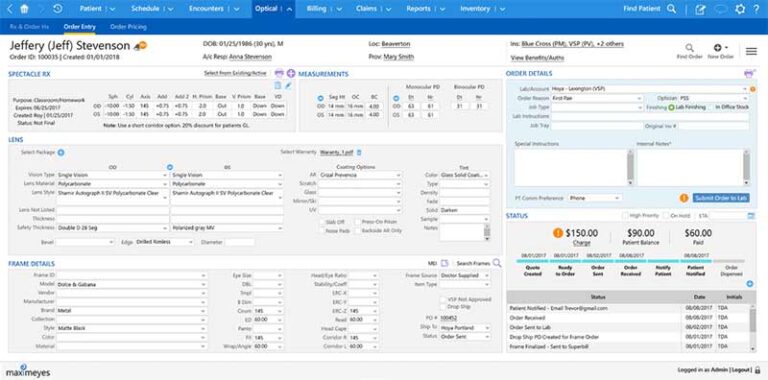Open the hamburger menu icon
Image resolution: width=768 pixels, height=380 pixels.
[751, 51]
